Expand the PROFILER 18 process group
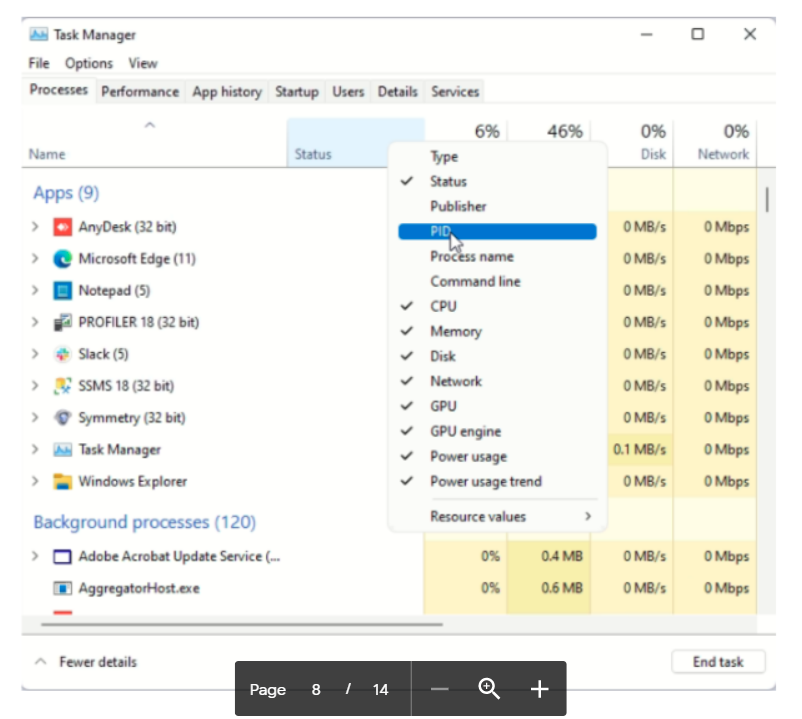The width and height of the screenshot is (802, 719). pos(36,323)
